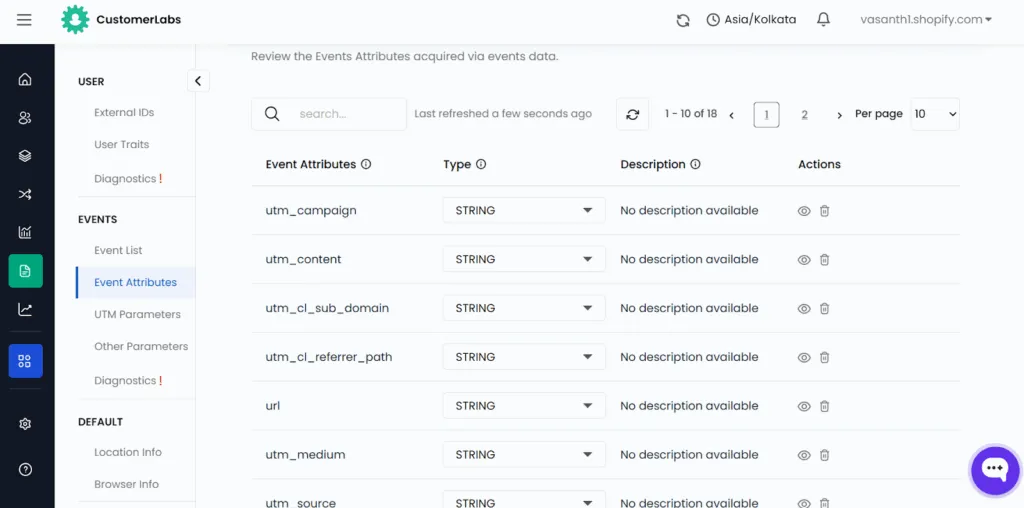Delete the utm_content attribute

click(x=825, y=260)
